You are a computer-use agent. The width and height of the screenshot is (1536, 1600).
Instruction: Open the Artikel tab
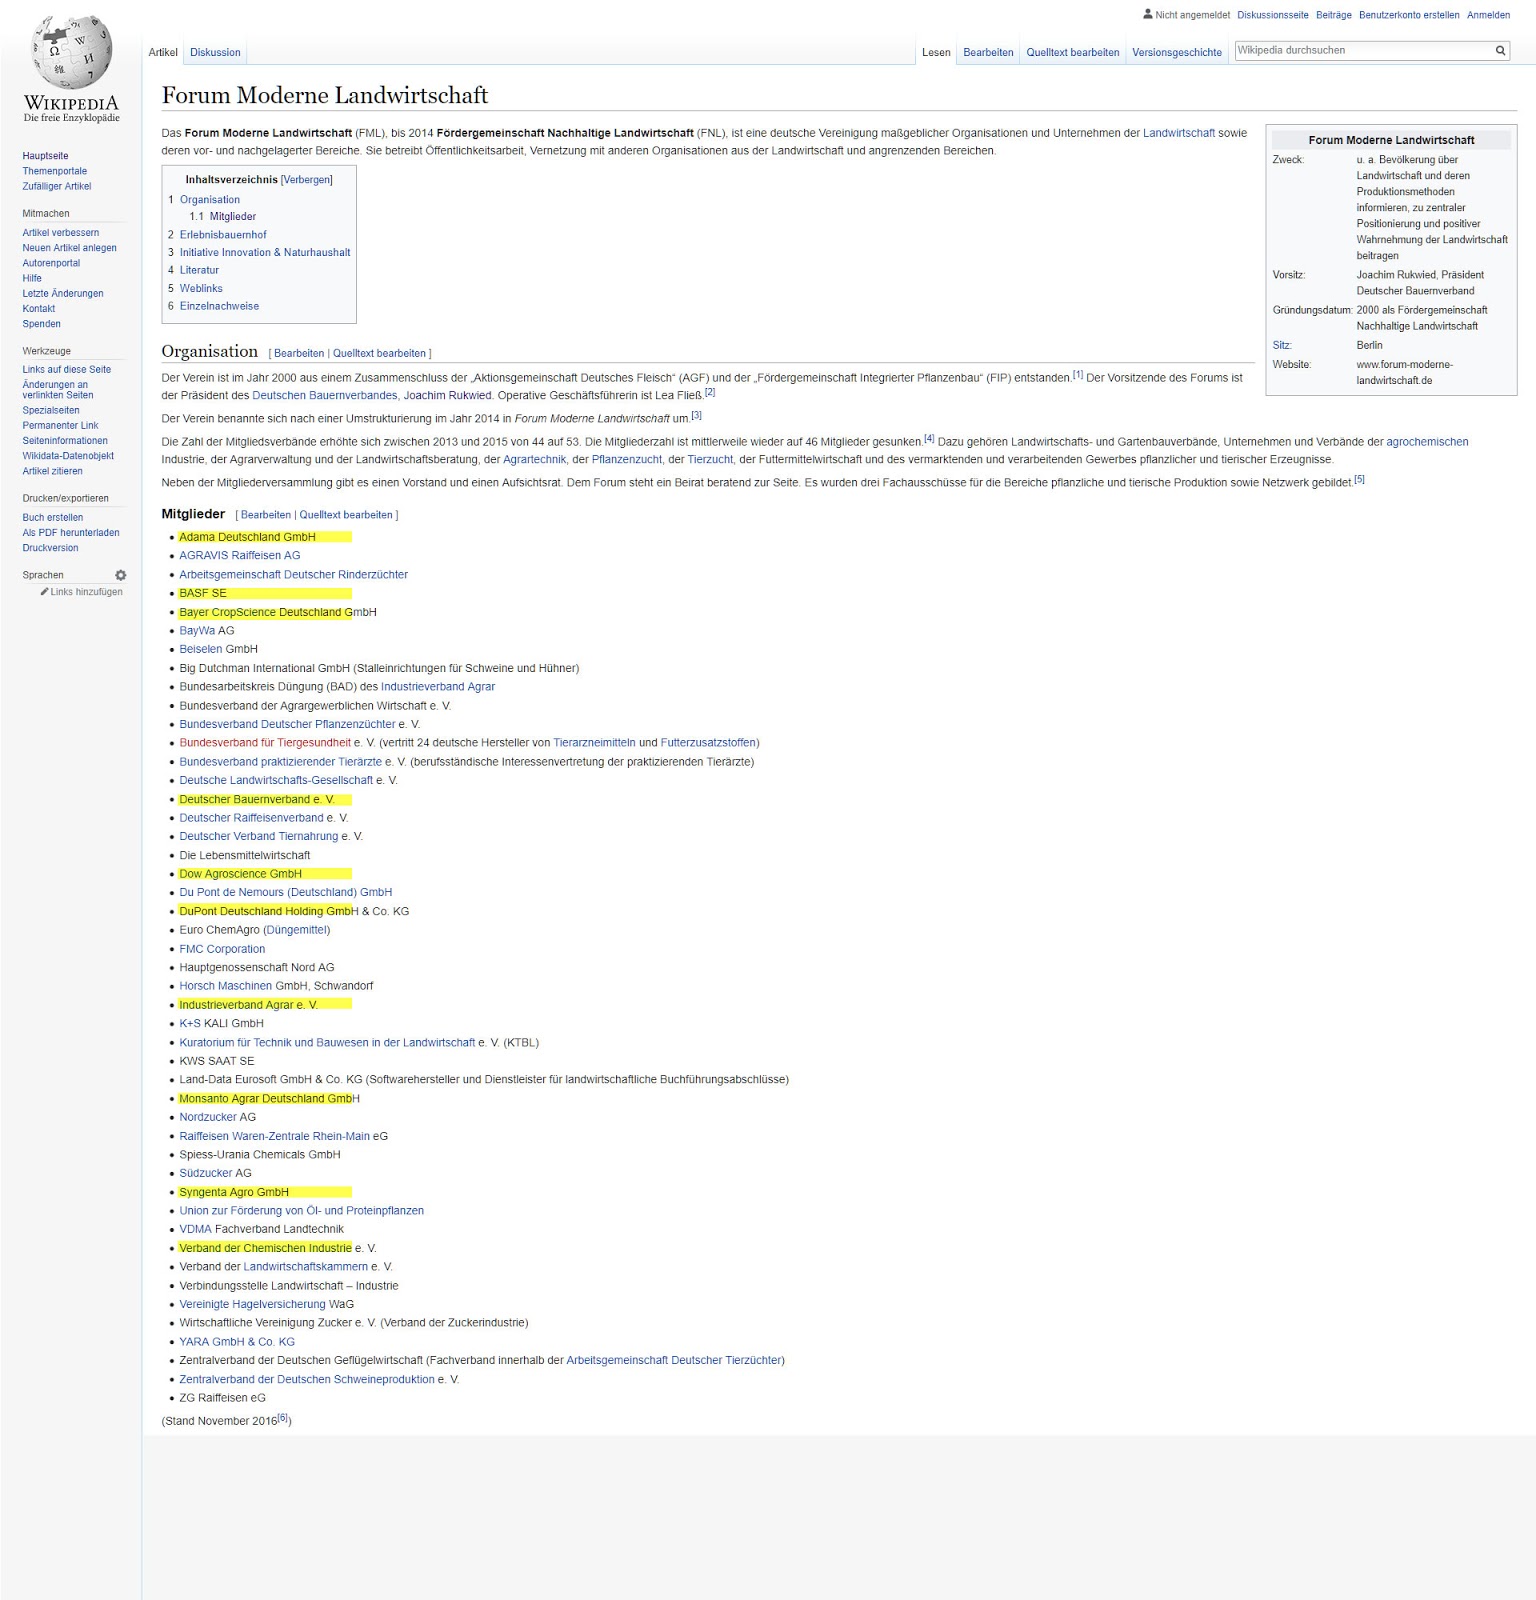[x=163, y=52]
